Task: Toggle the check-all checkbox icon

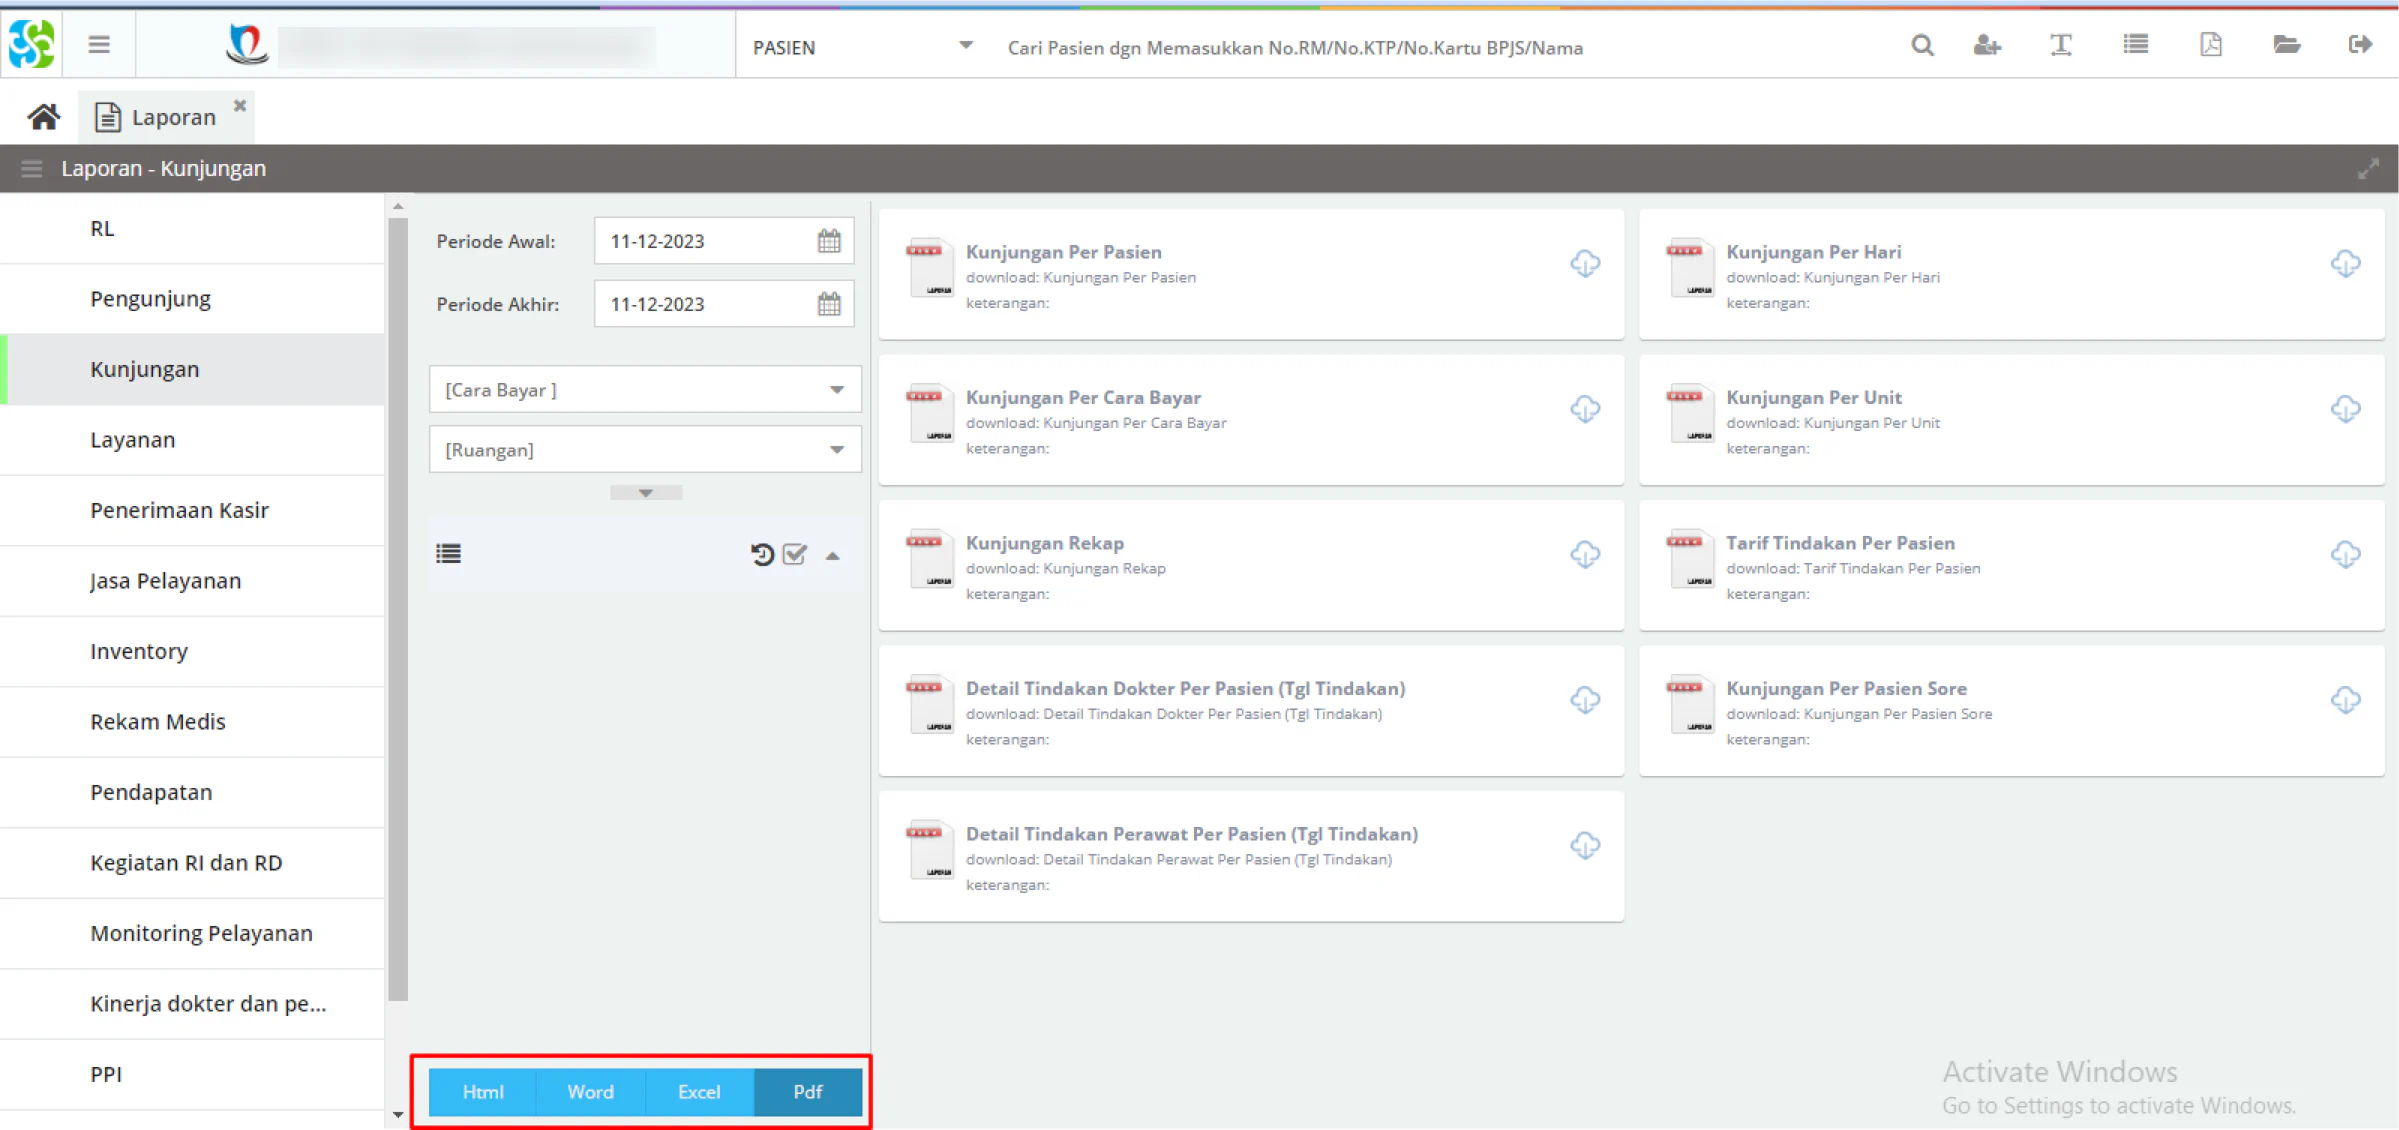Action: coord(795,554)
